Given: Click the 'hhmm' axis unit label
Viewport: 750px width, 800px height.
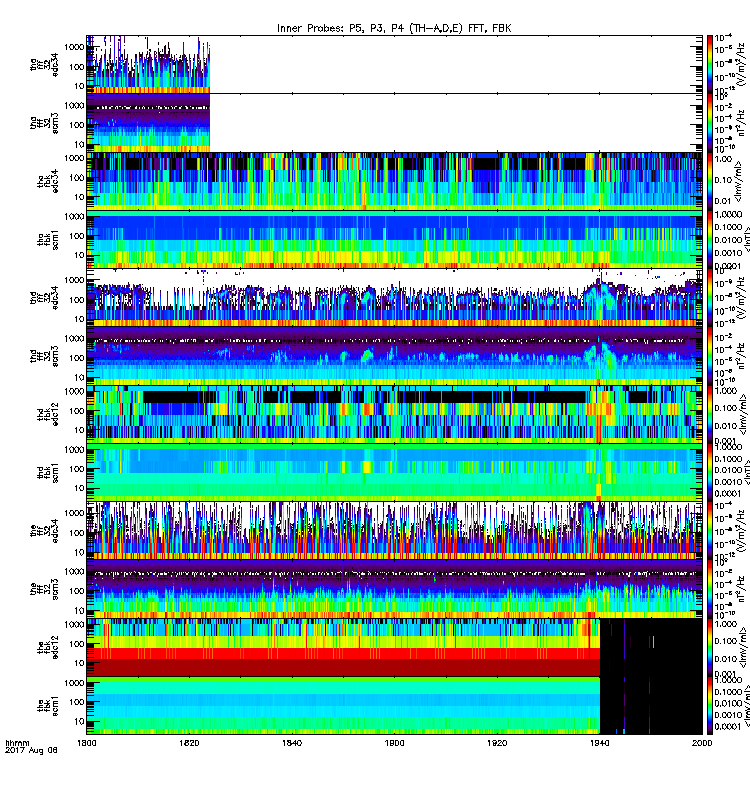Looking at the screenshot, I should [x=17, y=743].
